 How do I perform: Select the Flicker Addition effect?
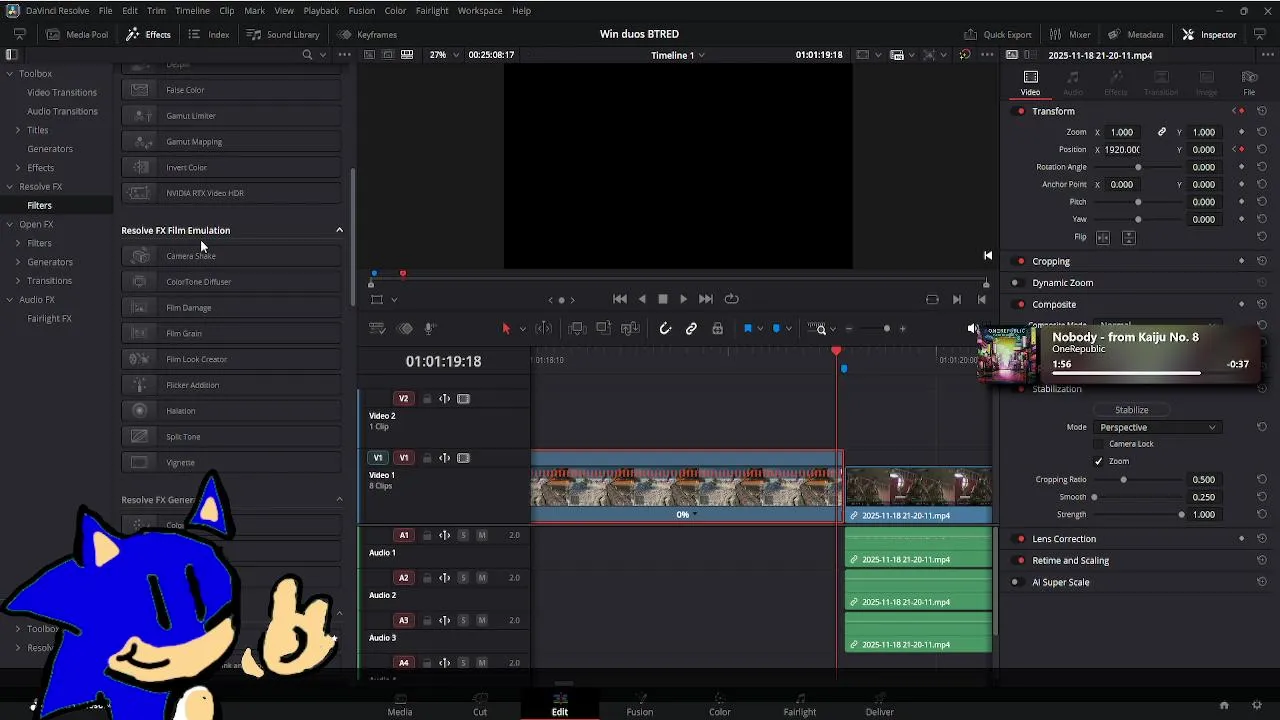coord(231,385)
